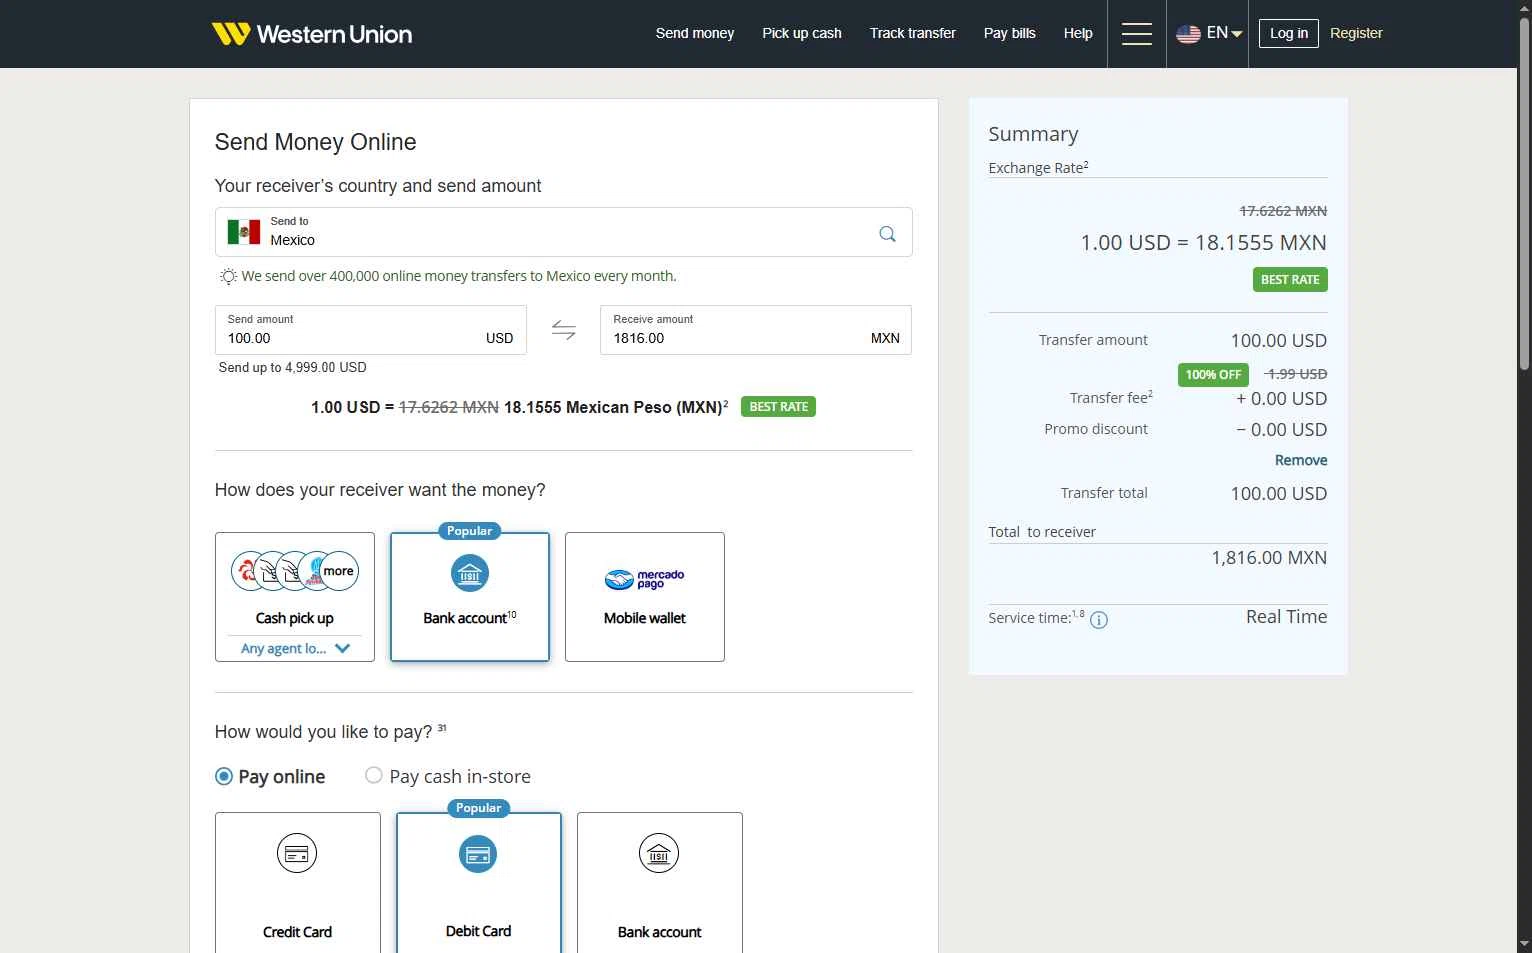Click the Service time info icon
Image resolution: width=1532 pixels, height=953 pixels.
tap(1098, 620)
